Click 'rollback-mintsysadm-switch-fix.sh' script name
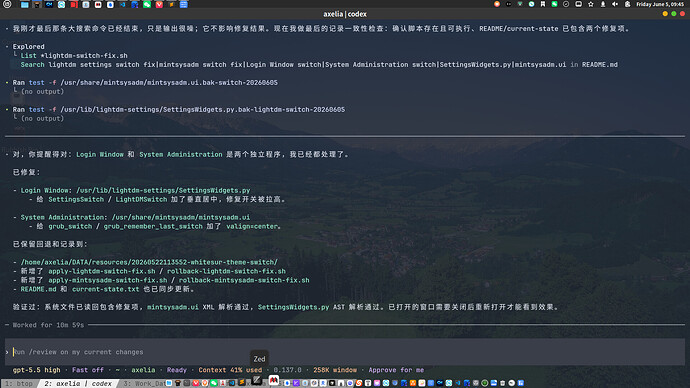The width and height of the screenshot is (690, 388). [x=244, y=280]
